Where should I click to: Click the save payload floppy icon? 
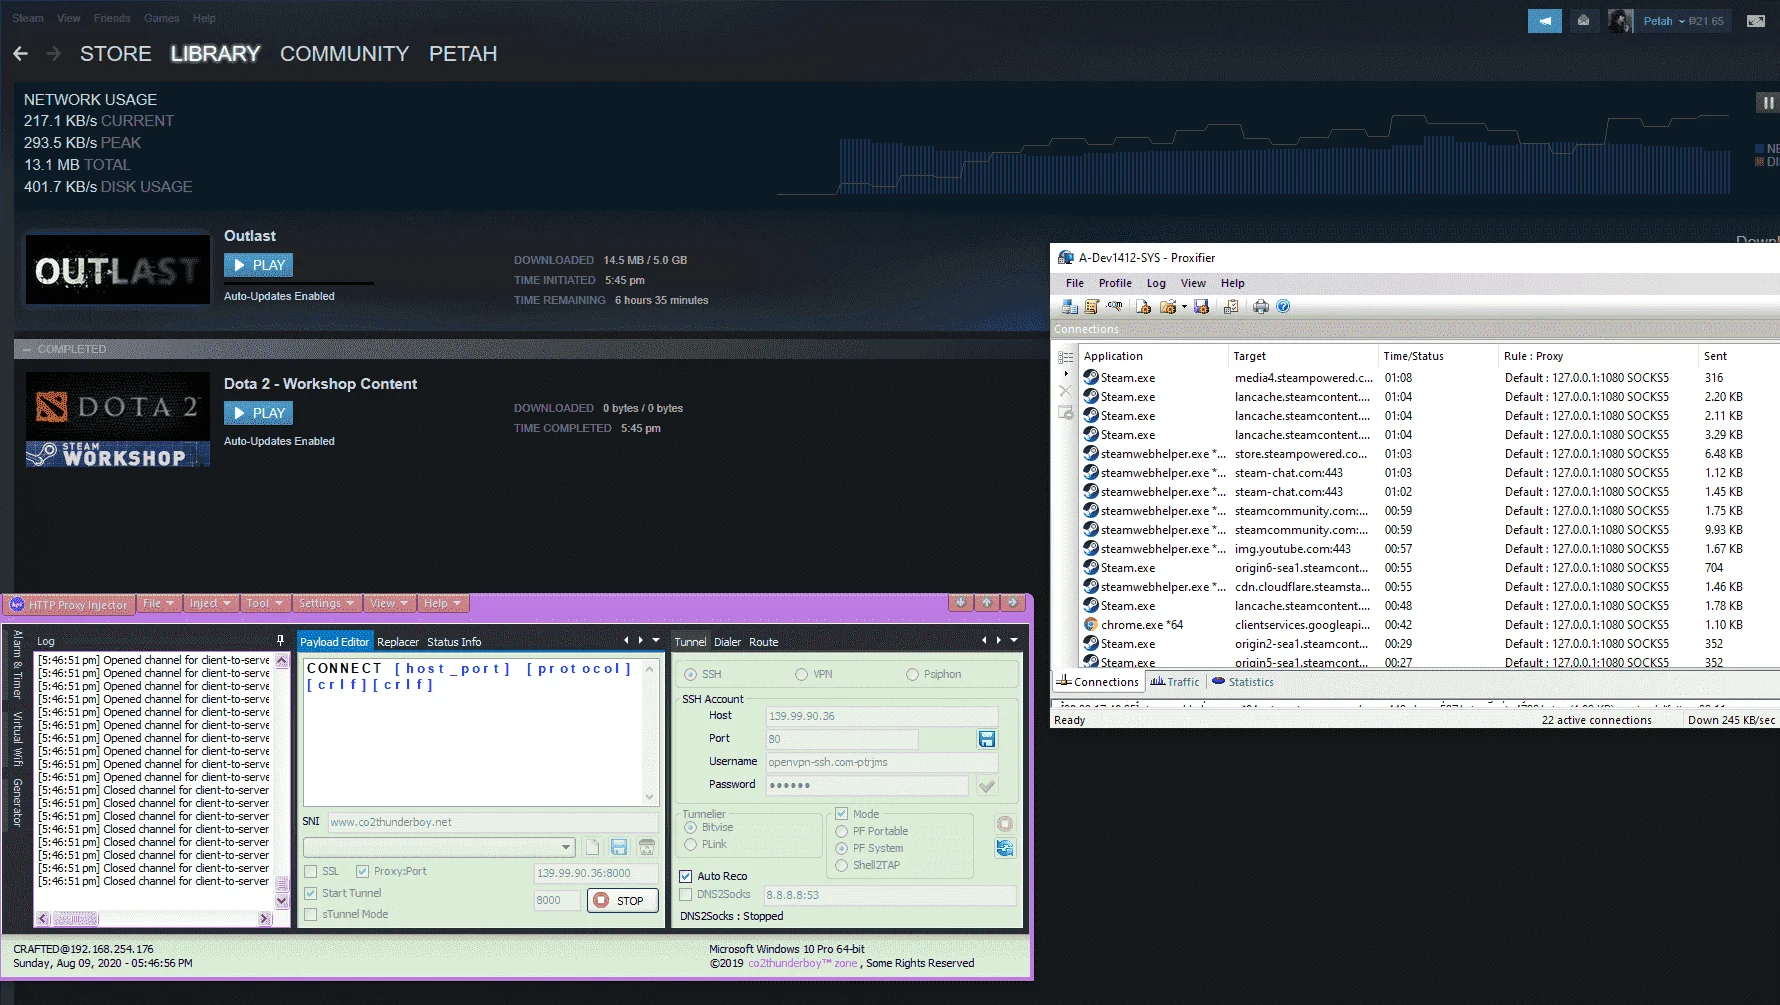point(619,847)
